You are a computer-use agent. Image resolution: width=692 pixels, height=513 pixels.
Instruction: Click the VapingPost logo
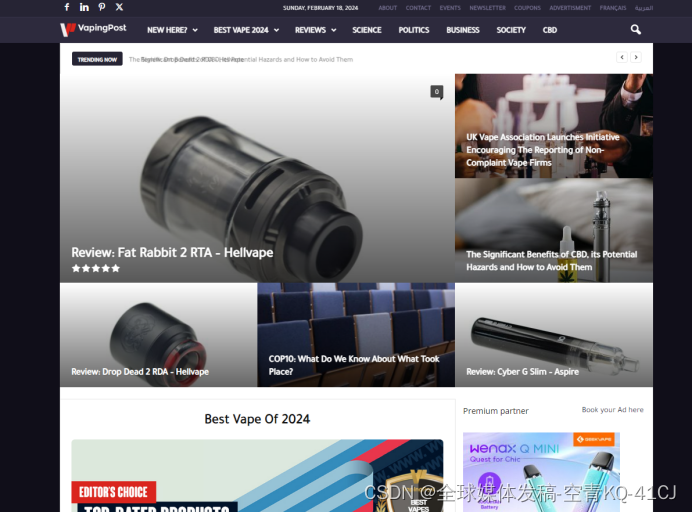[94, 29]
